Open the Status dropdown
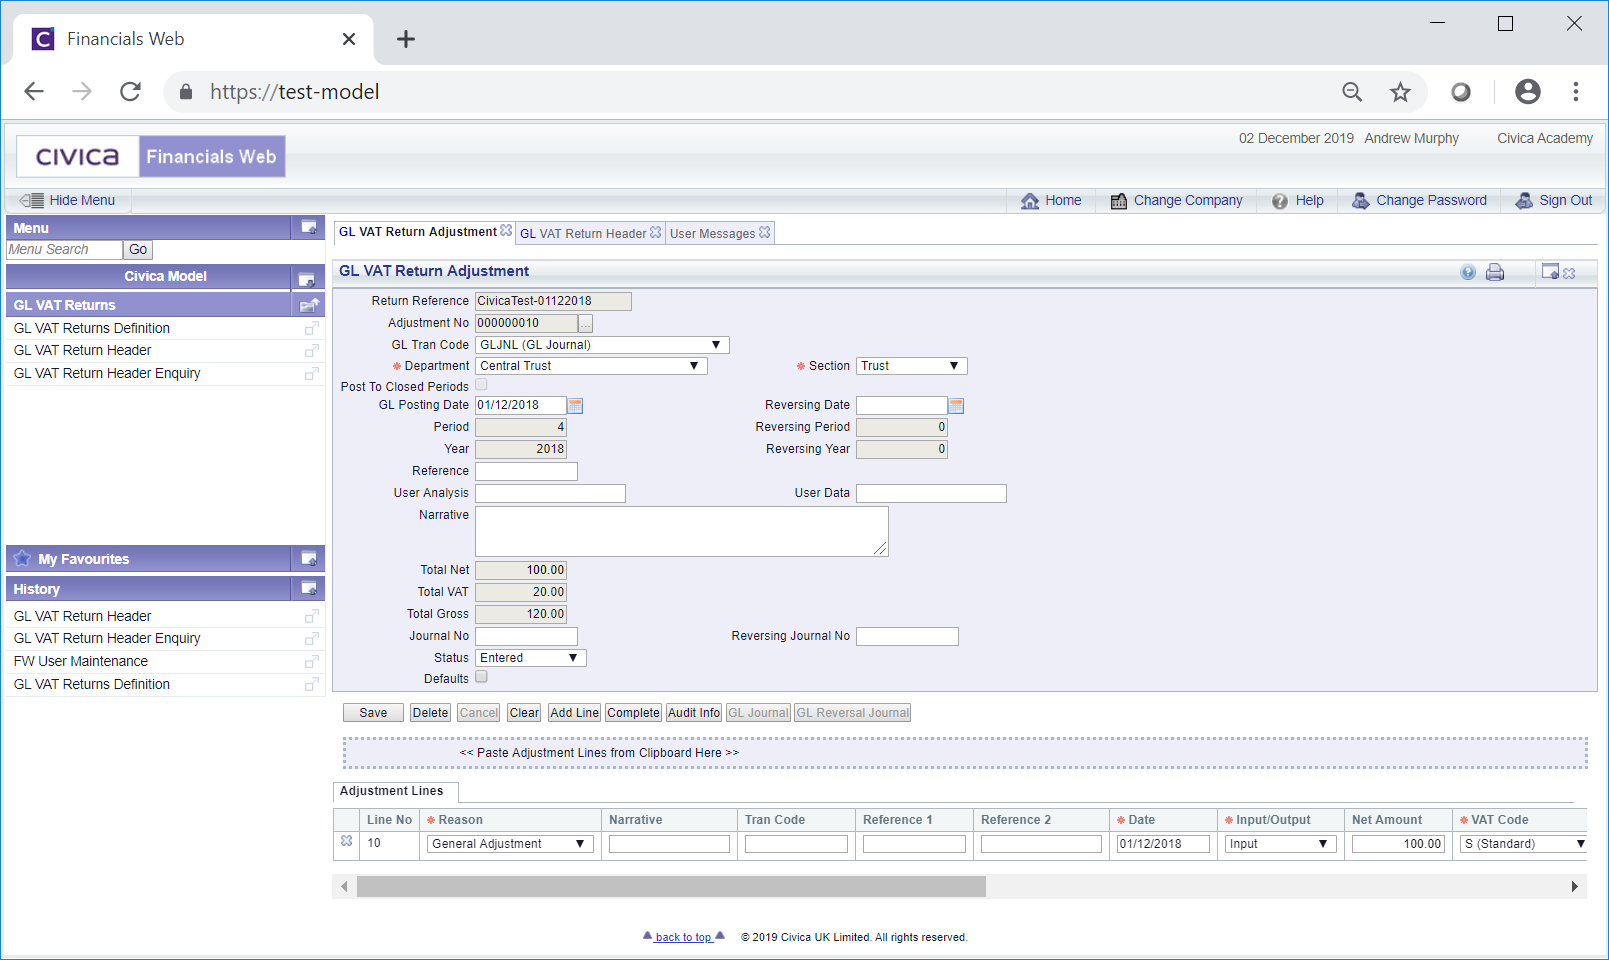The image size is (1609, 960). (x=531, y=658)
